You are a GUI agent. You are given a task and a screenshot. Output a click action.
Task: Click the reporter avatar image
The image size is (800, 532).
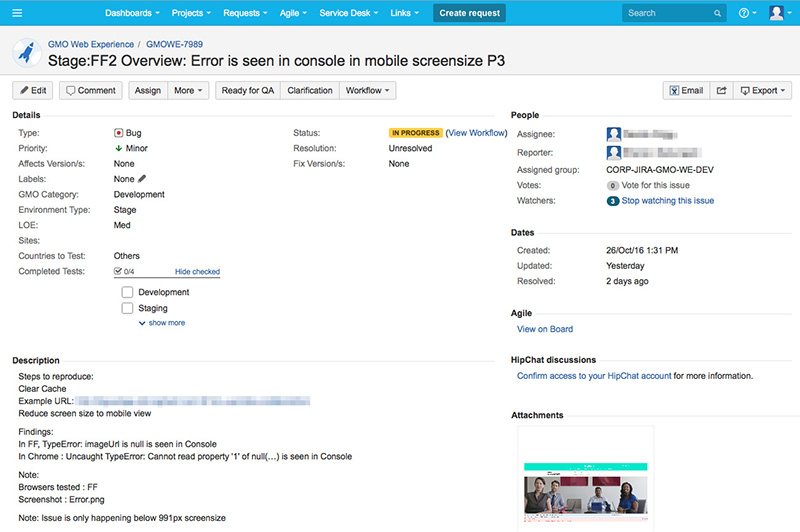614,152
